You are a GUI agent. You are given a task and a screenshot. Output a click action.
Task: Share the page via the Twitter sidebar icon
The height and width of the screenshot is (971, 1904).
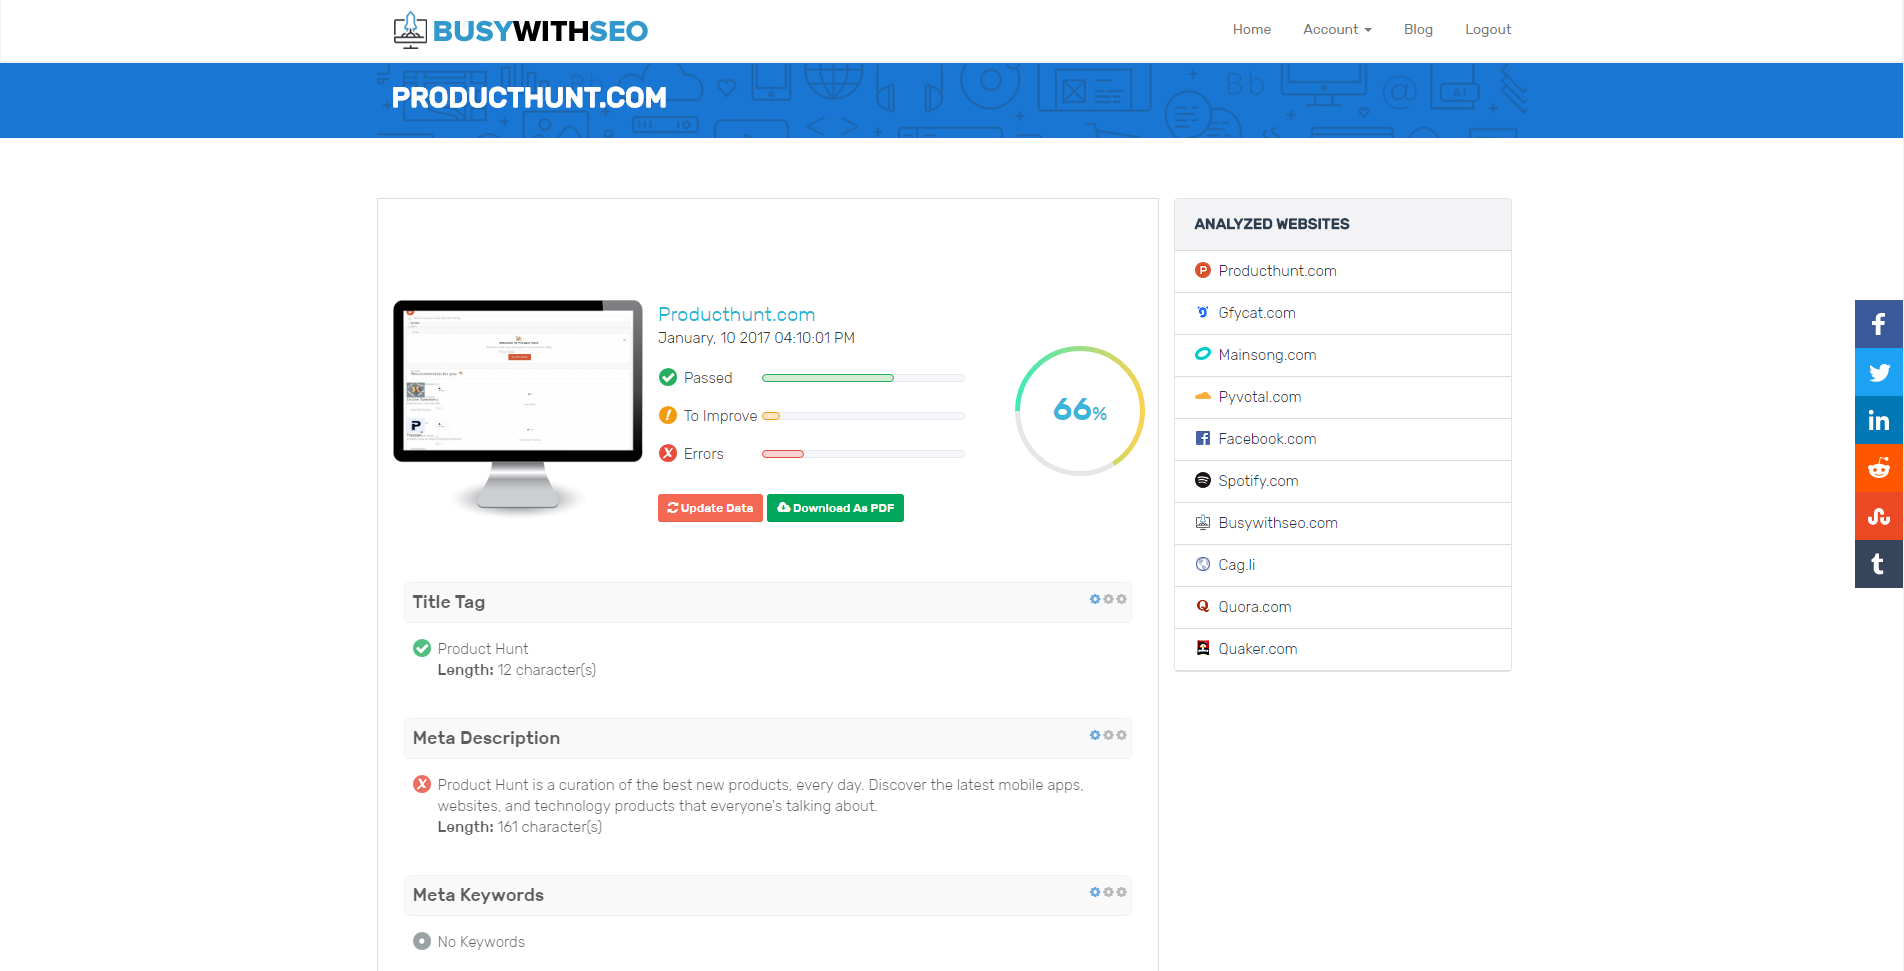pos(1878,372)
